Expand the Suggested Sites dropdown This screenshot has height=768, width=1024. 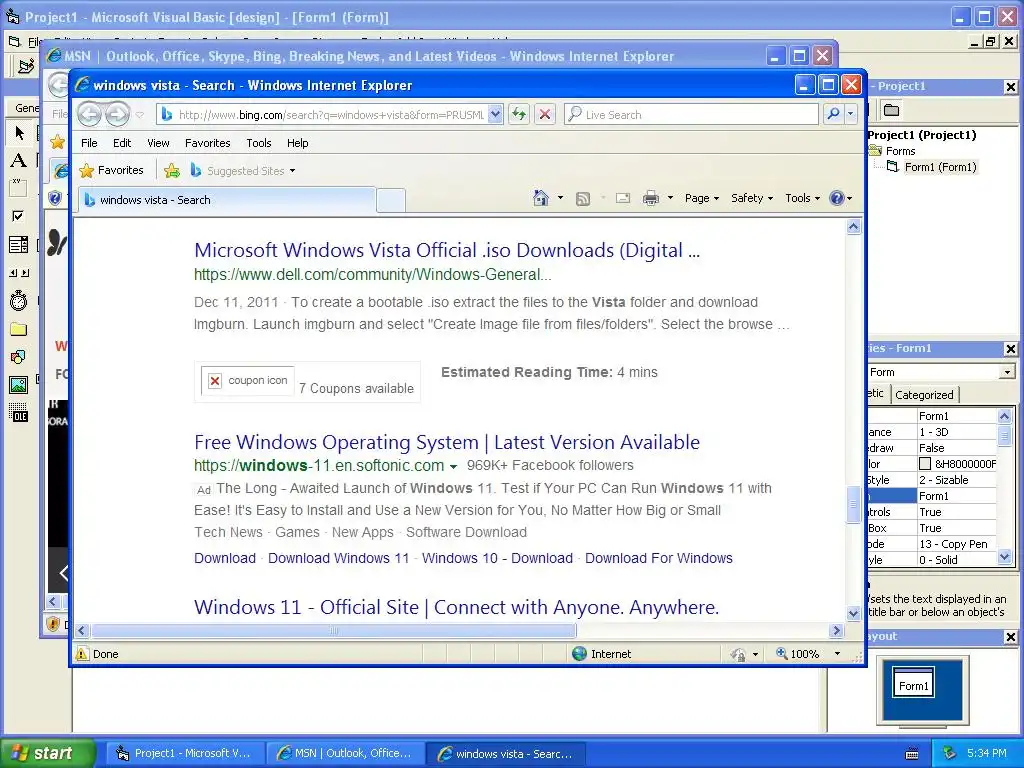[x=293, y=171]
